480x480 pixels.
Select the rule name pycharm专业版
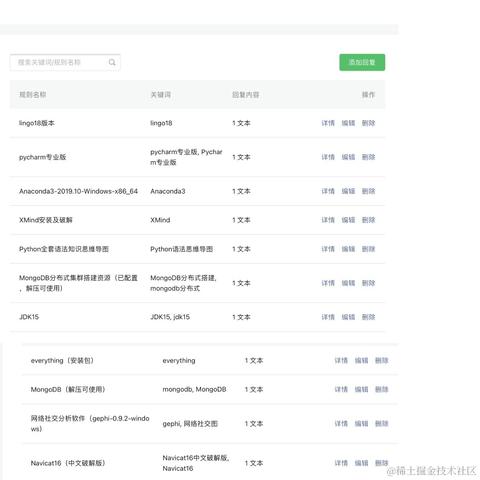43,157
